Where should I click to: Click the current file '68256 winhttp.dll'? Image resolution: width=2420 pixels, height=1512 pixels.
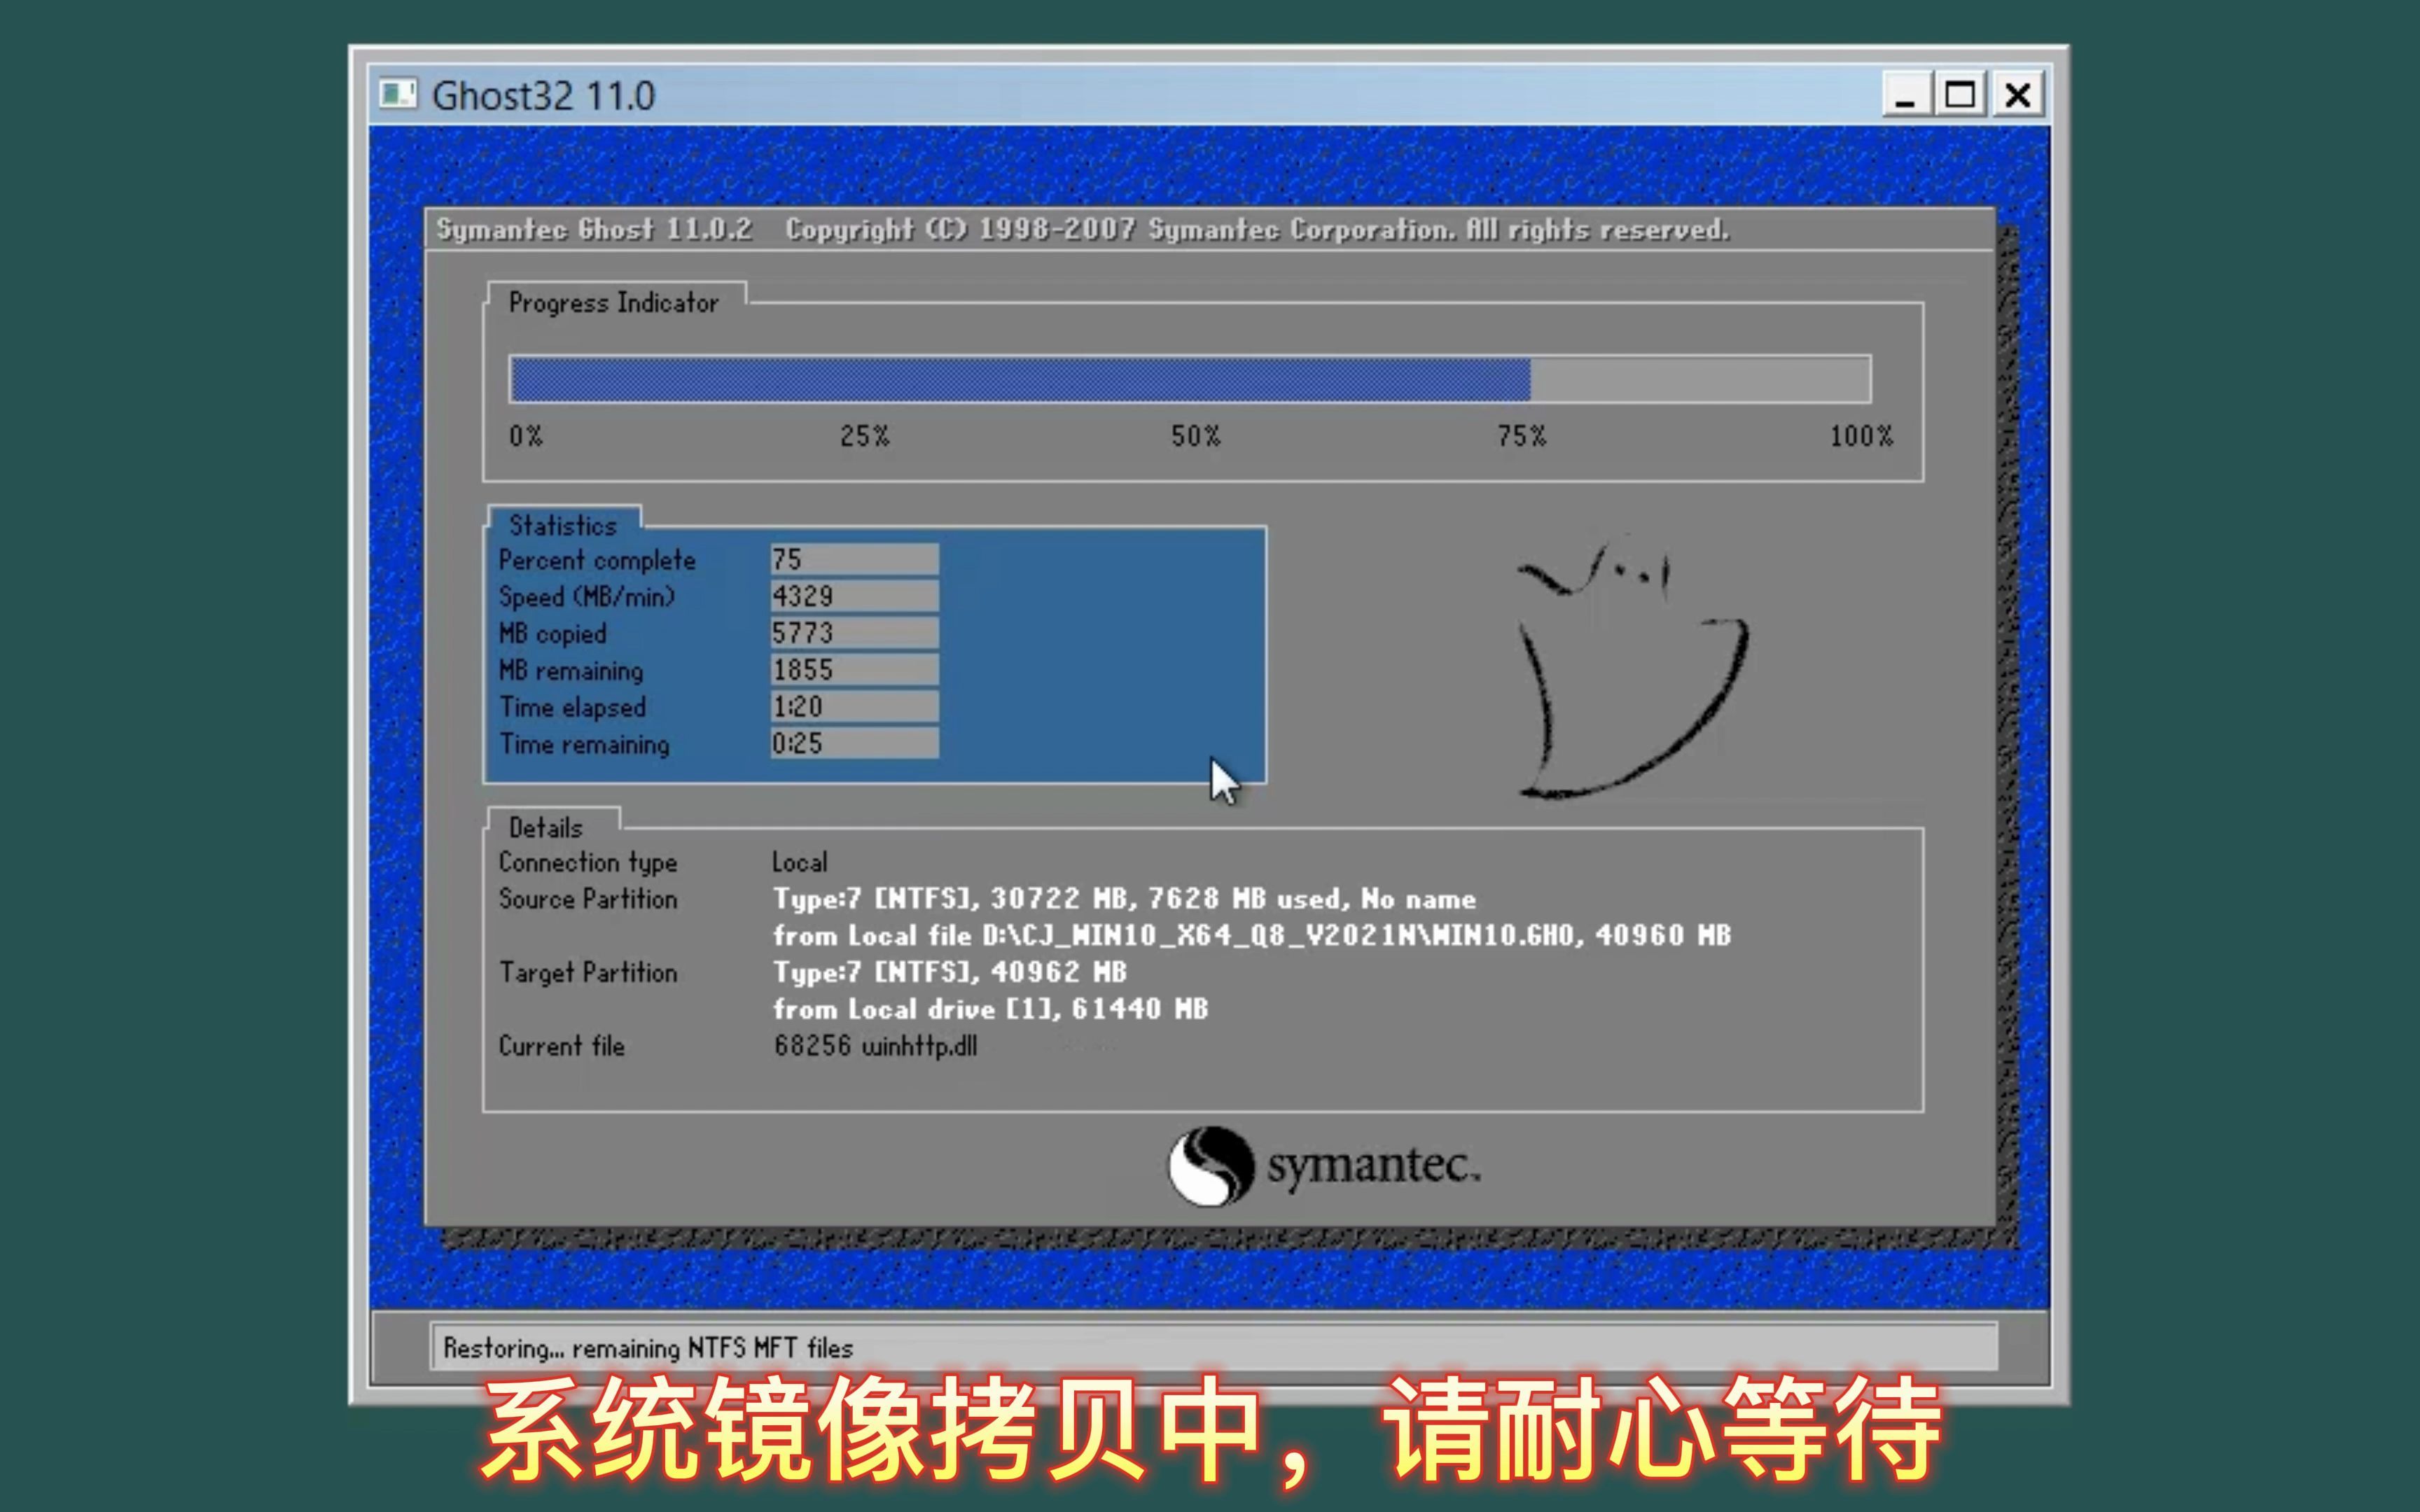pyautogui.click(x=875, y=1047)
